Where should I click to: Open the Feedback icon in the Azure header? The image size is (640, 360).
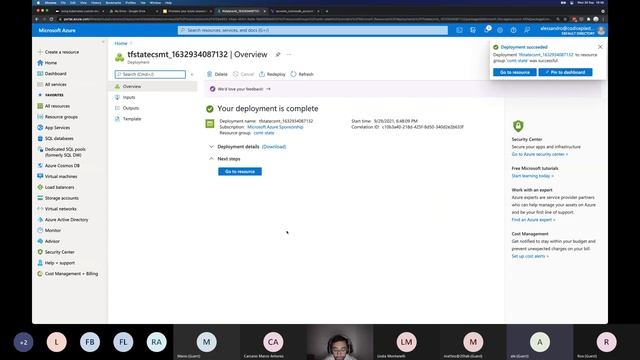[527, 30]
